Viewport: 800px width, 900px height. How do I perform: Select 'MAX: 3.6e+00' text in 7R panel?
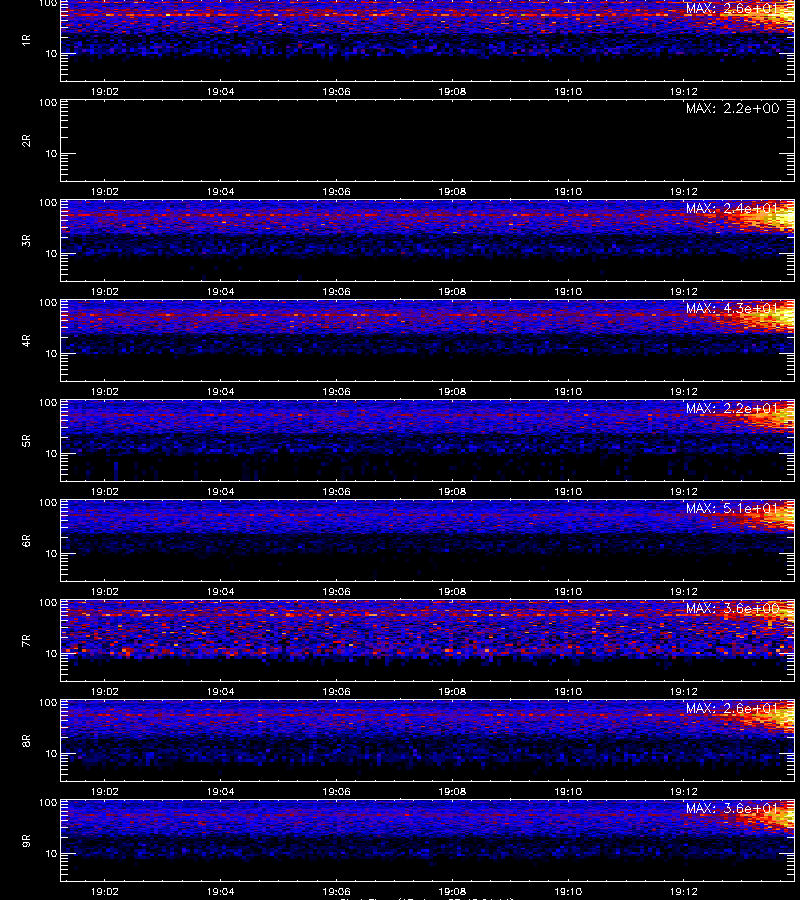pos(732,608)
